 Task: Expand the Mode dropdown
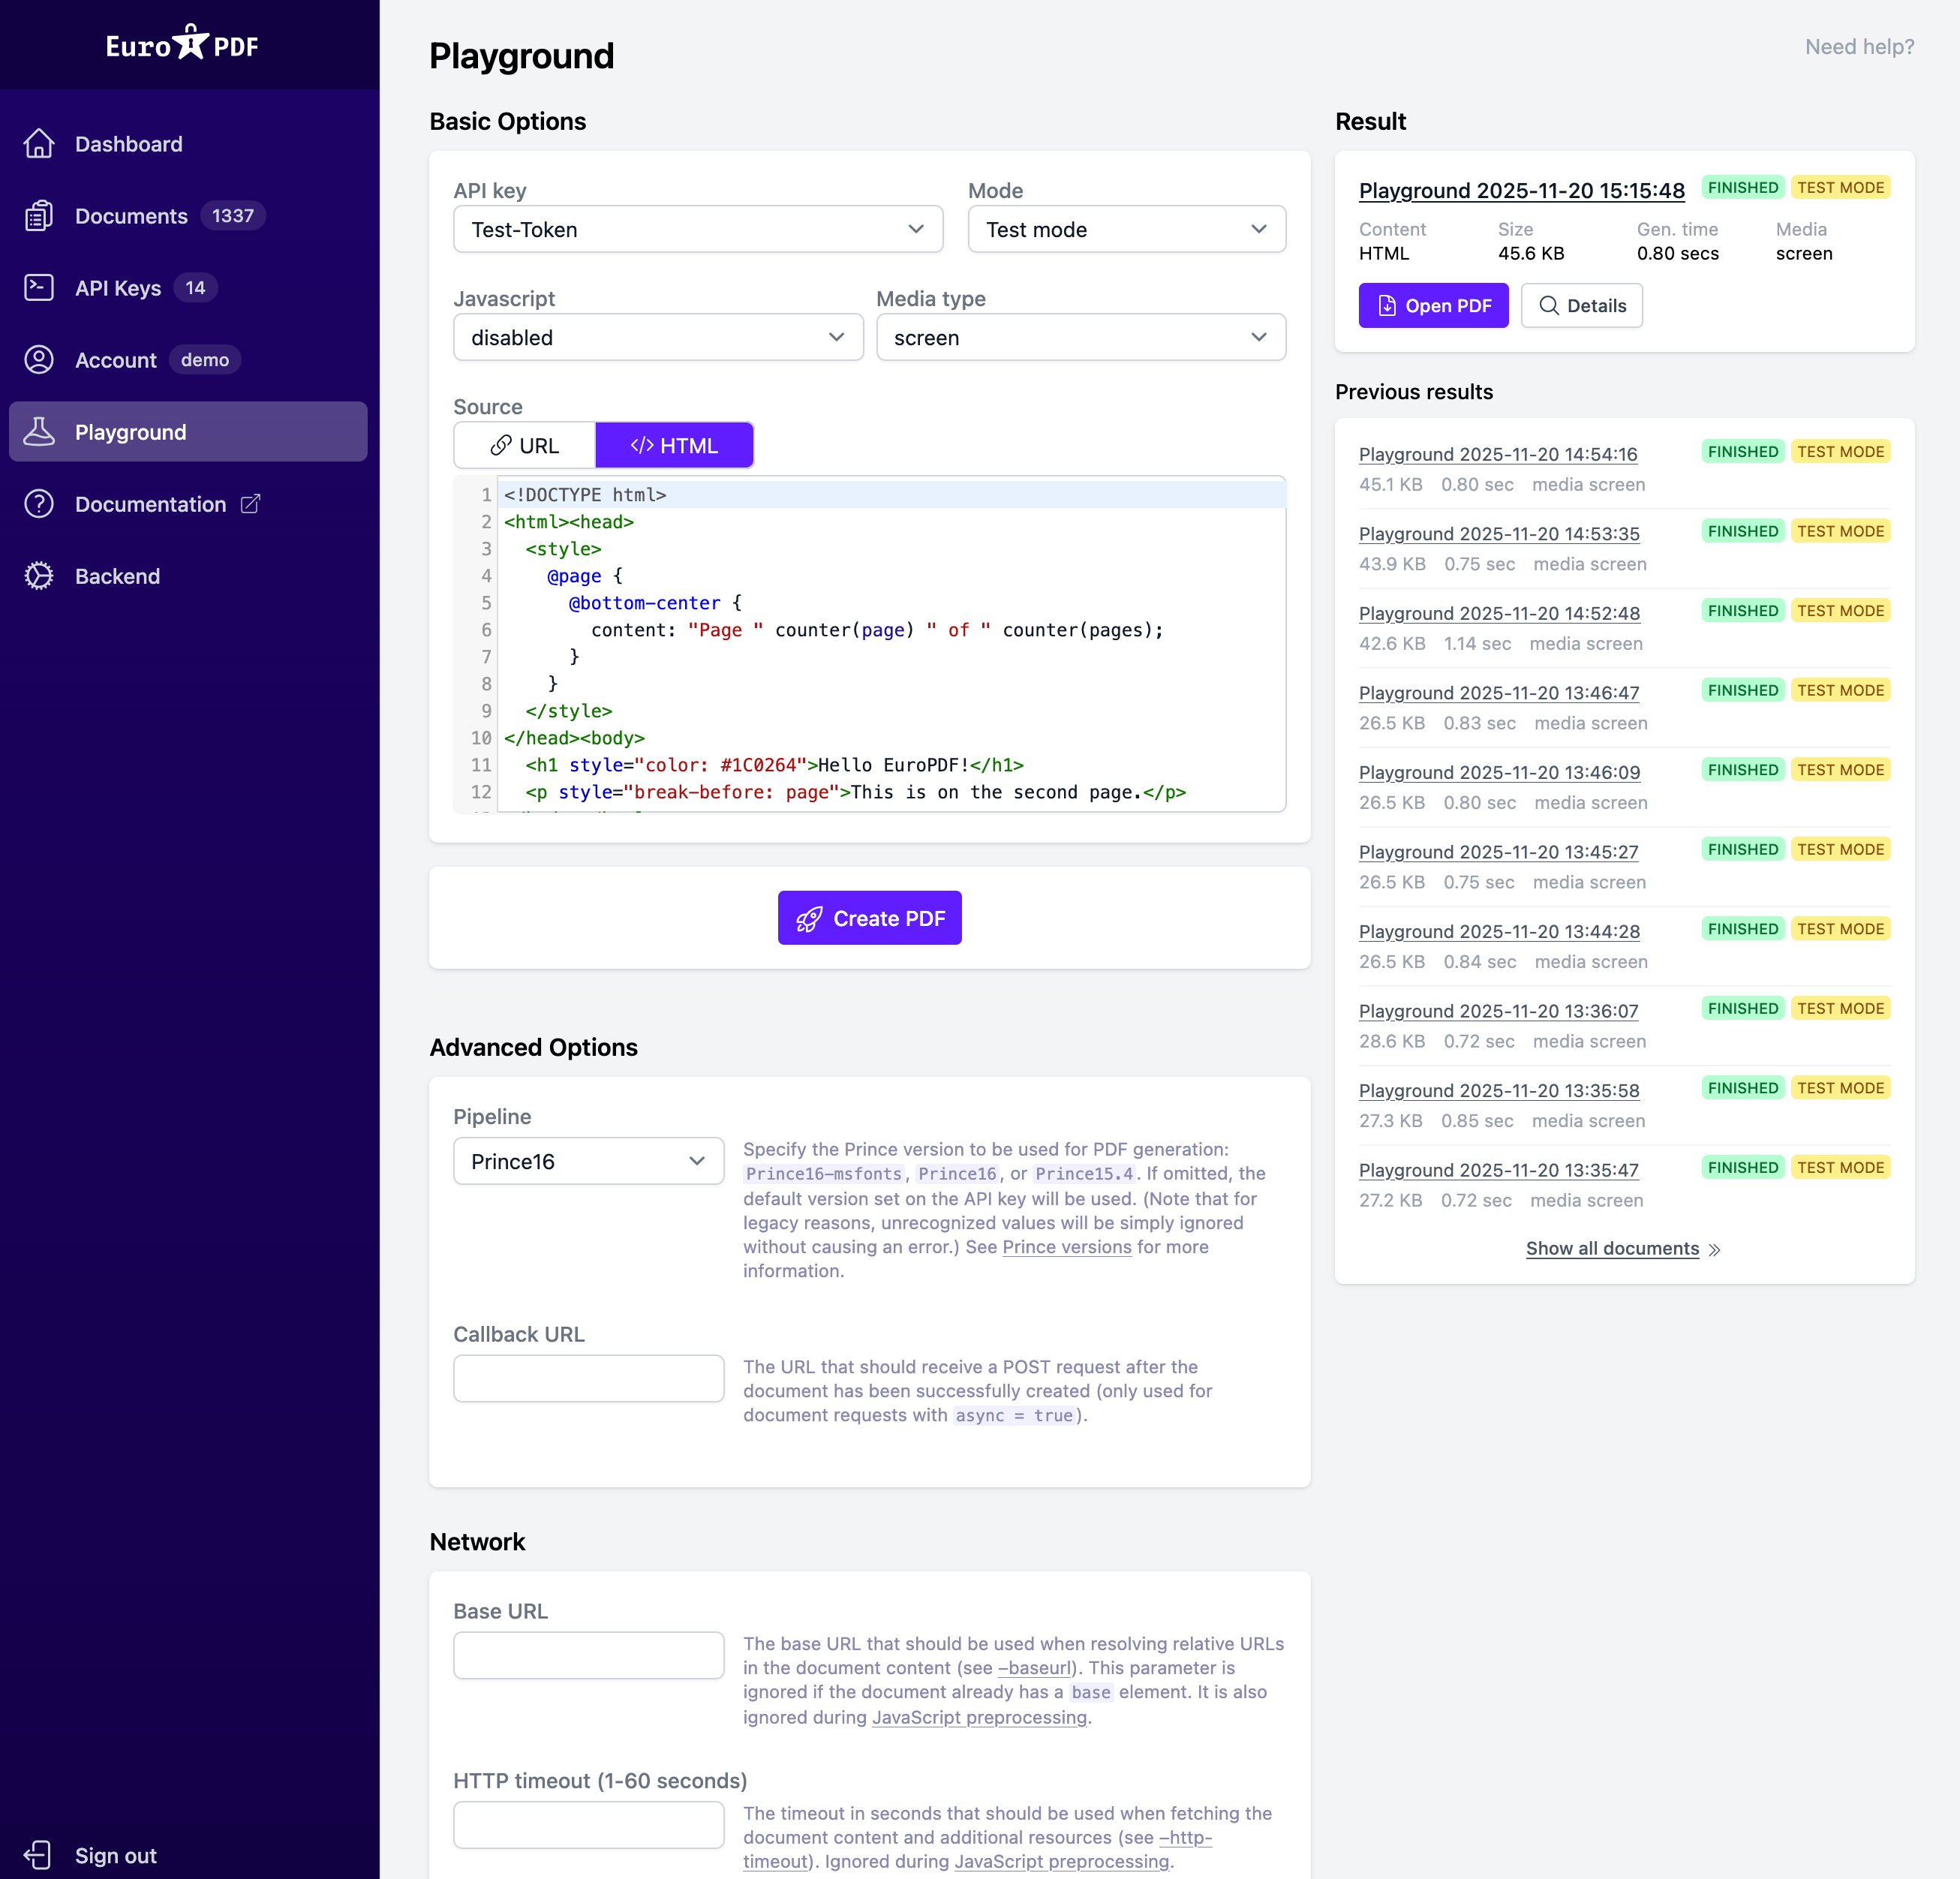[x=1126, y=230]
